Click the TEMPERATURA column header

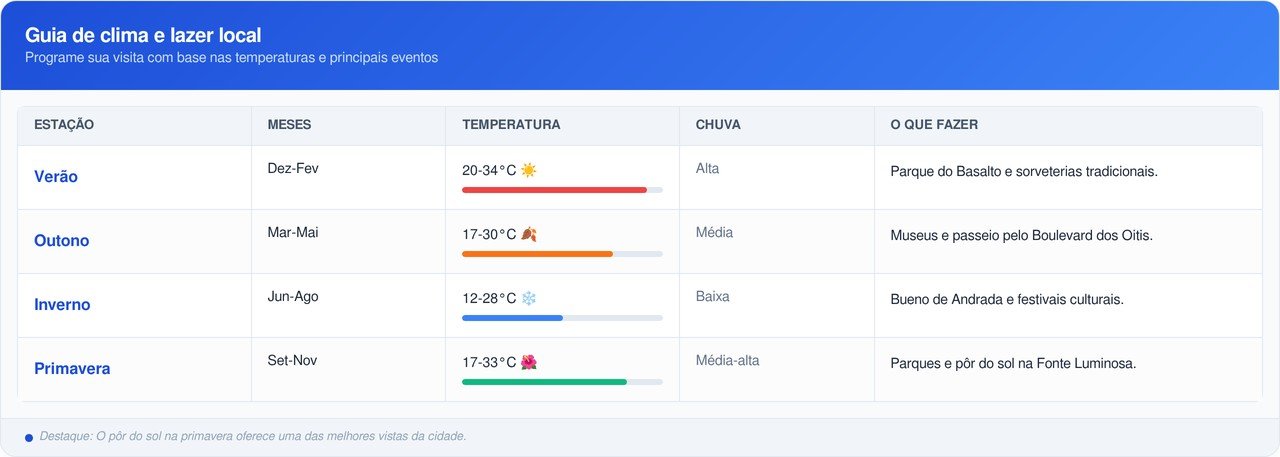click(511, 125)
